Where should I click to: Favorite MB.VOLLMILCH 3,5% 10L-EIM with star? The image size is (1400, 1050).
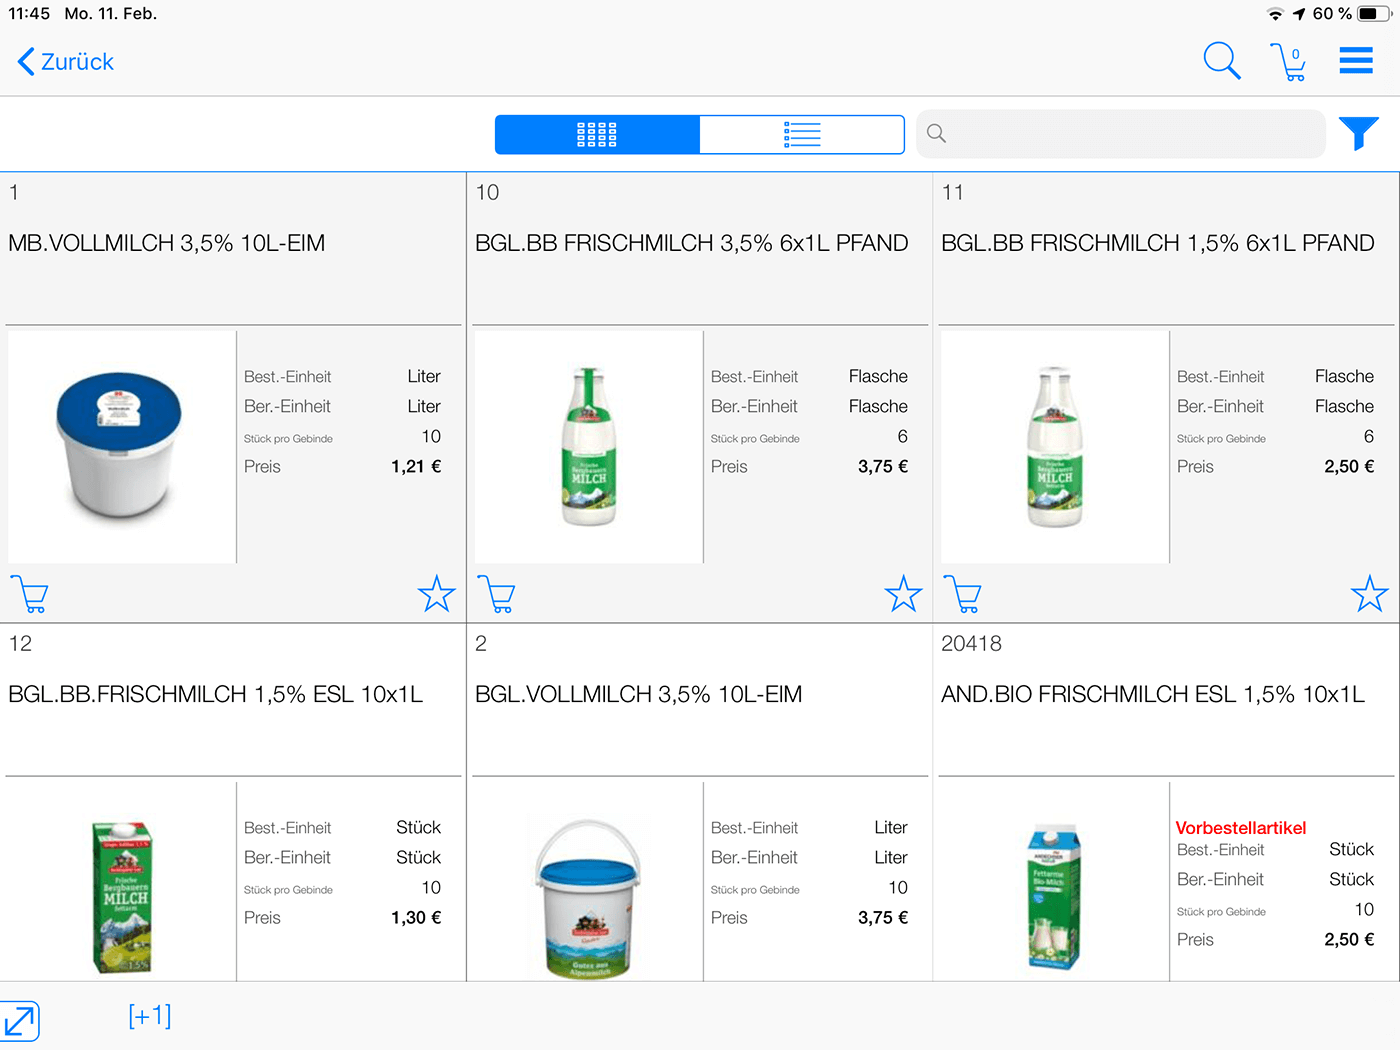(x=437, y=594)
